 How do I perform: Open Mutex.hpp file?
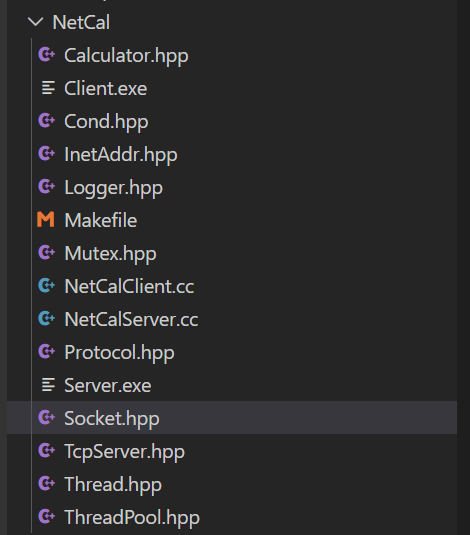click(111, 254)
